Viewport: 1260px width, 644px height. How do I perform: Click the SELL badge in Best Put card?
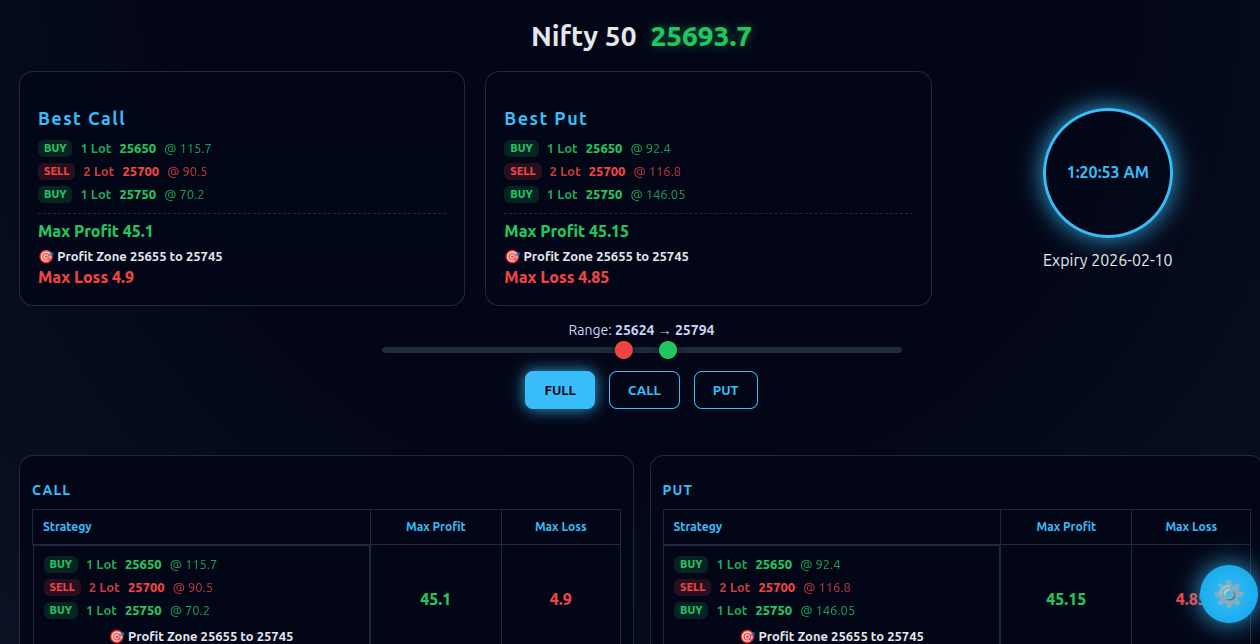523,171
